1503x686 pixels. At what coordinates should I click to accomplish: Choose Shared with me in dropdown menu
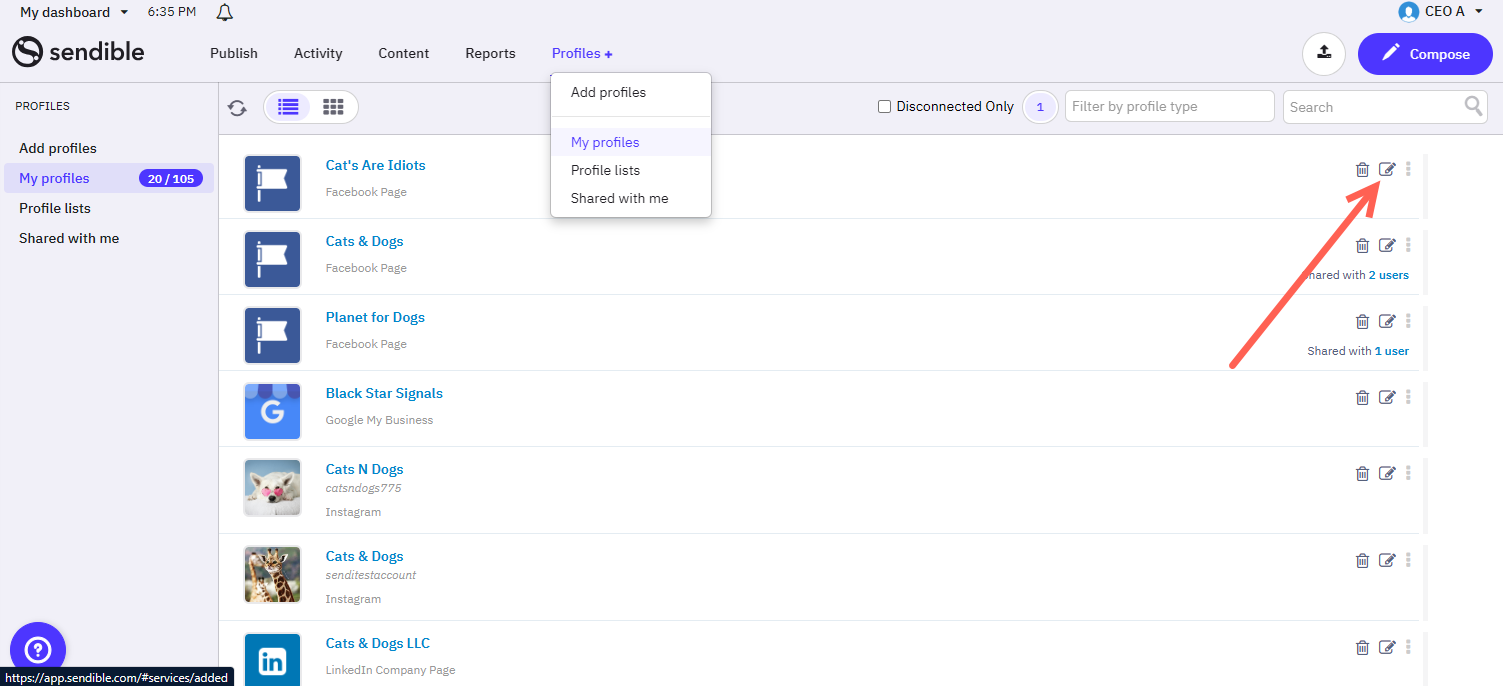tap(631, 198)
